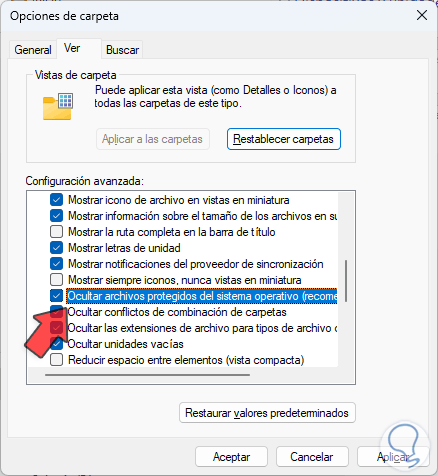Uncheck Ocultar archivos protegidos del sistema operativo
438x476 pixels.
[57, 296]
